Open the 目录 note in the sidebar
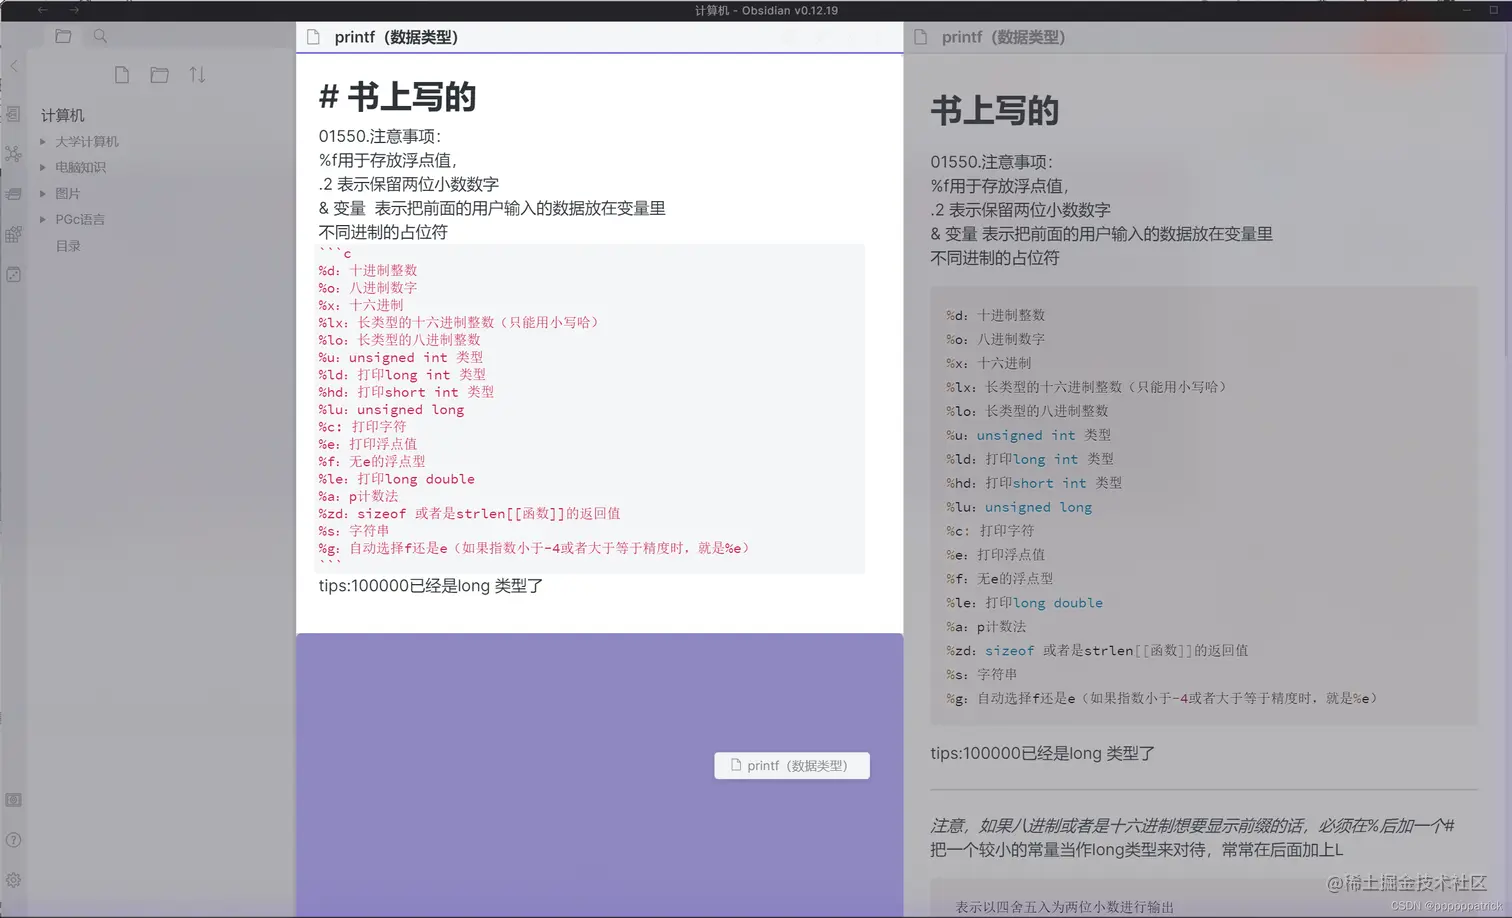The image size is (1512, 918). click(x=68, y=245)
